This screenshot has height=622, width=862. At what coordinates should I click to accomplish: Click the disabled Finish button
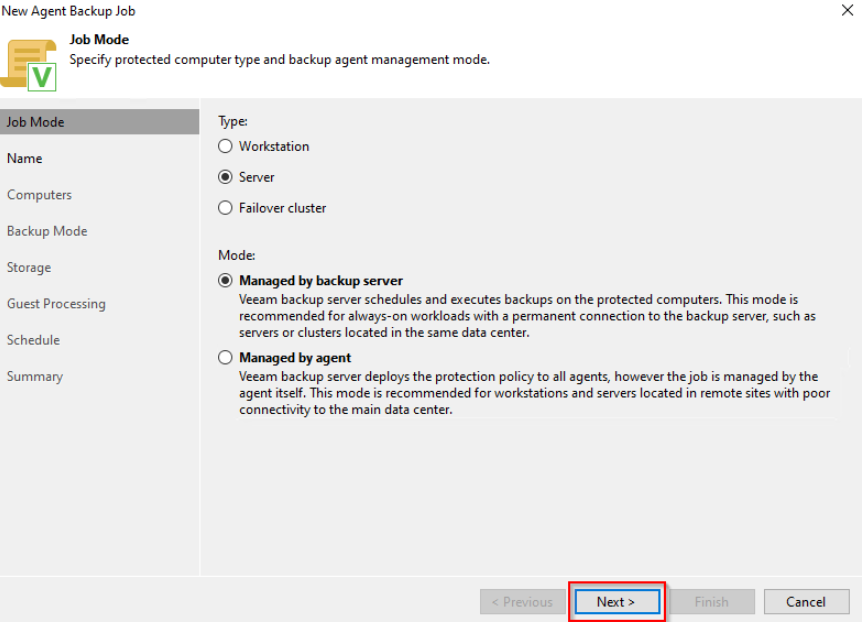click(x=712, y=602)
